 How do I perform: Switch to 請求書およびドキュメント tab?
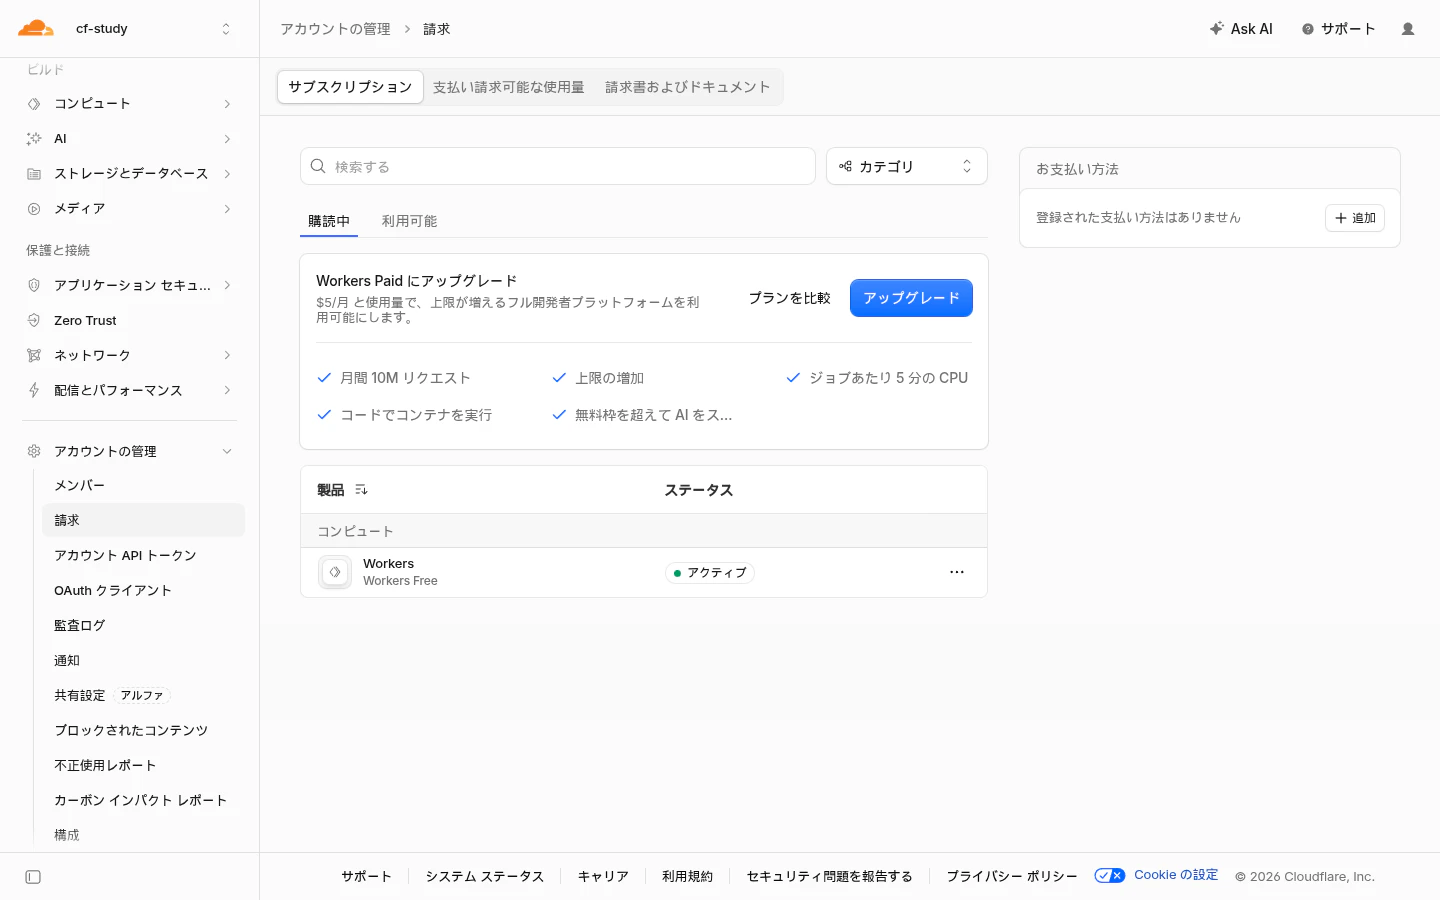click(688, 87)
